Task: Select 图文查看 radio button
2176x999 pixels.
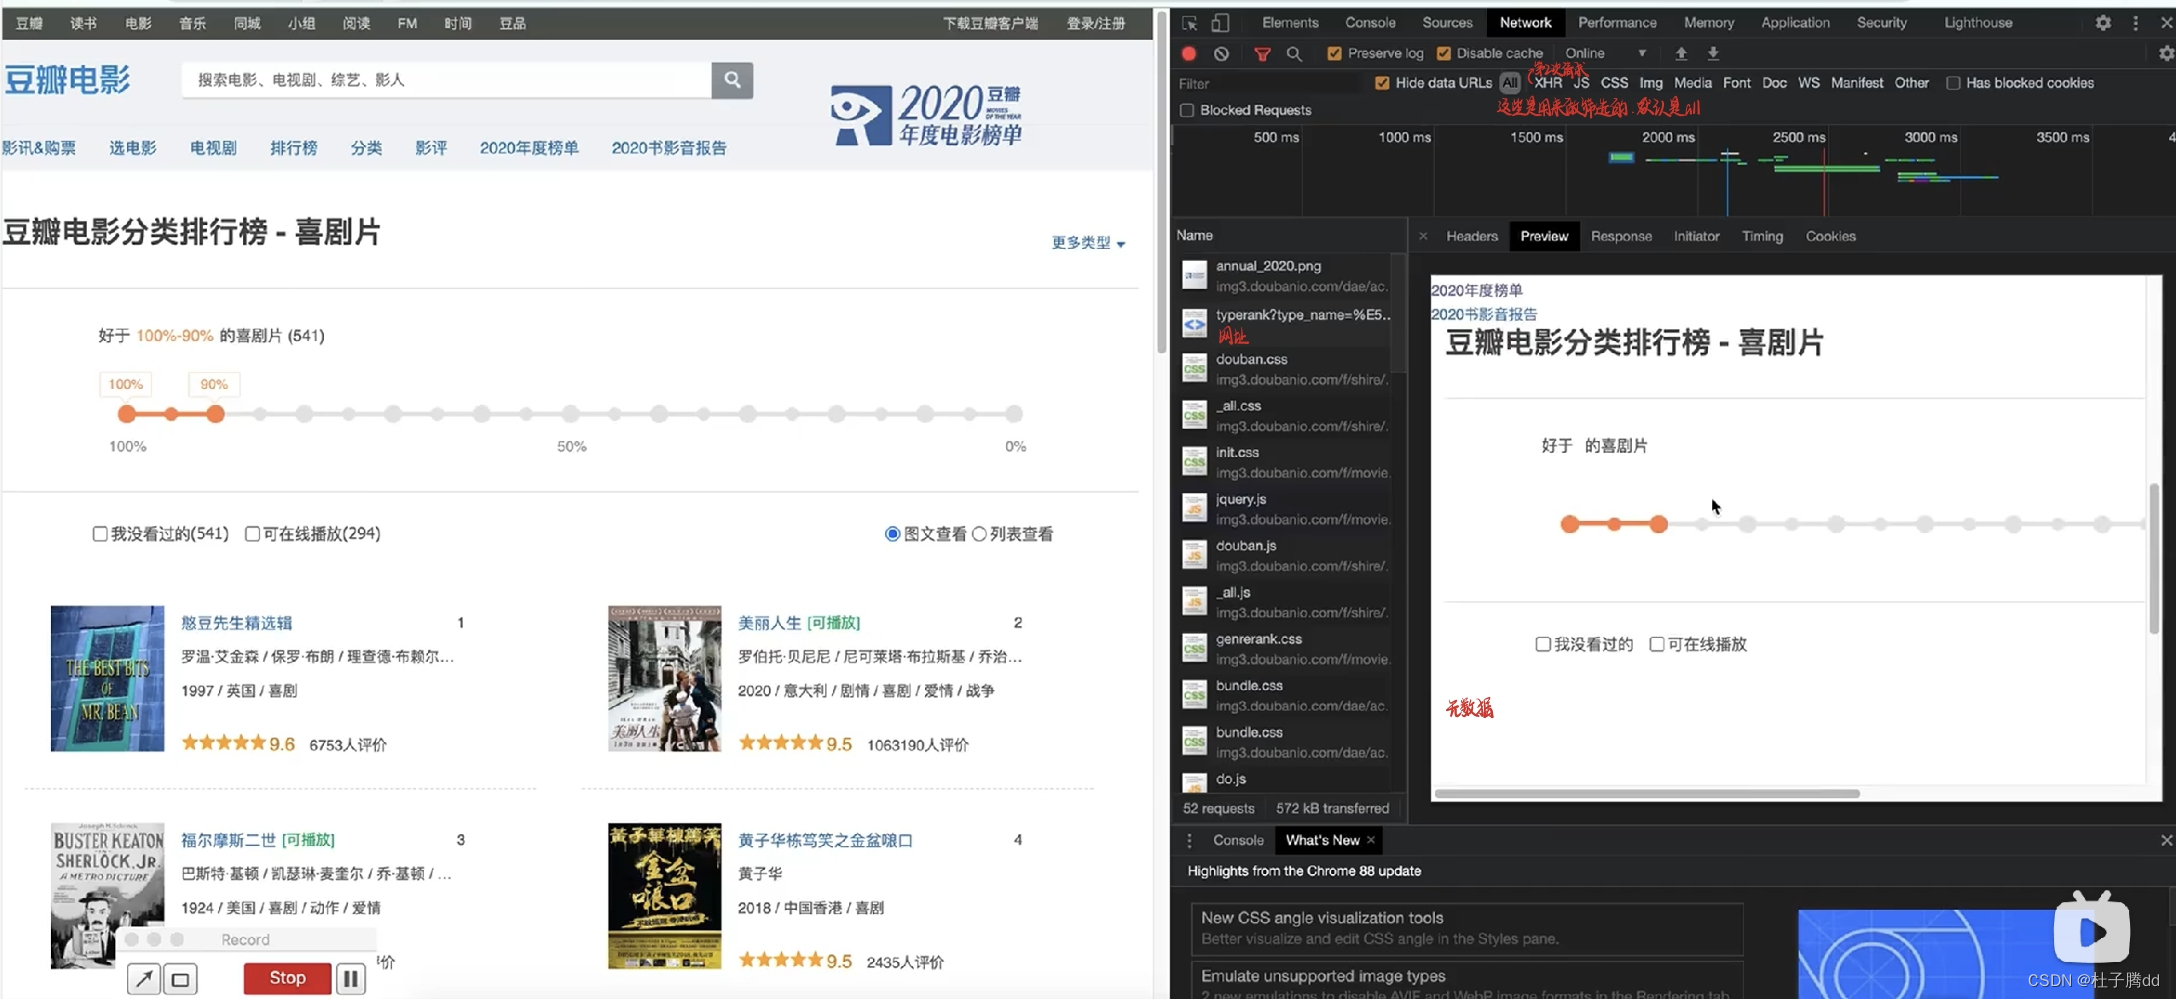Action: 892,534
